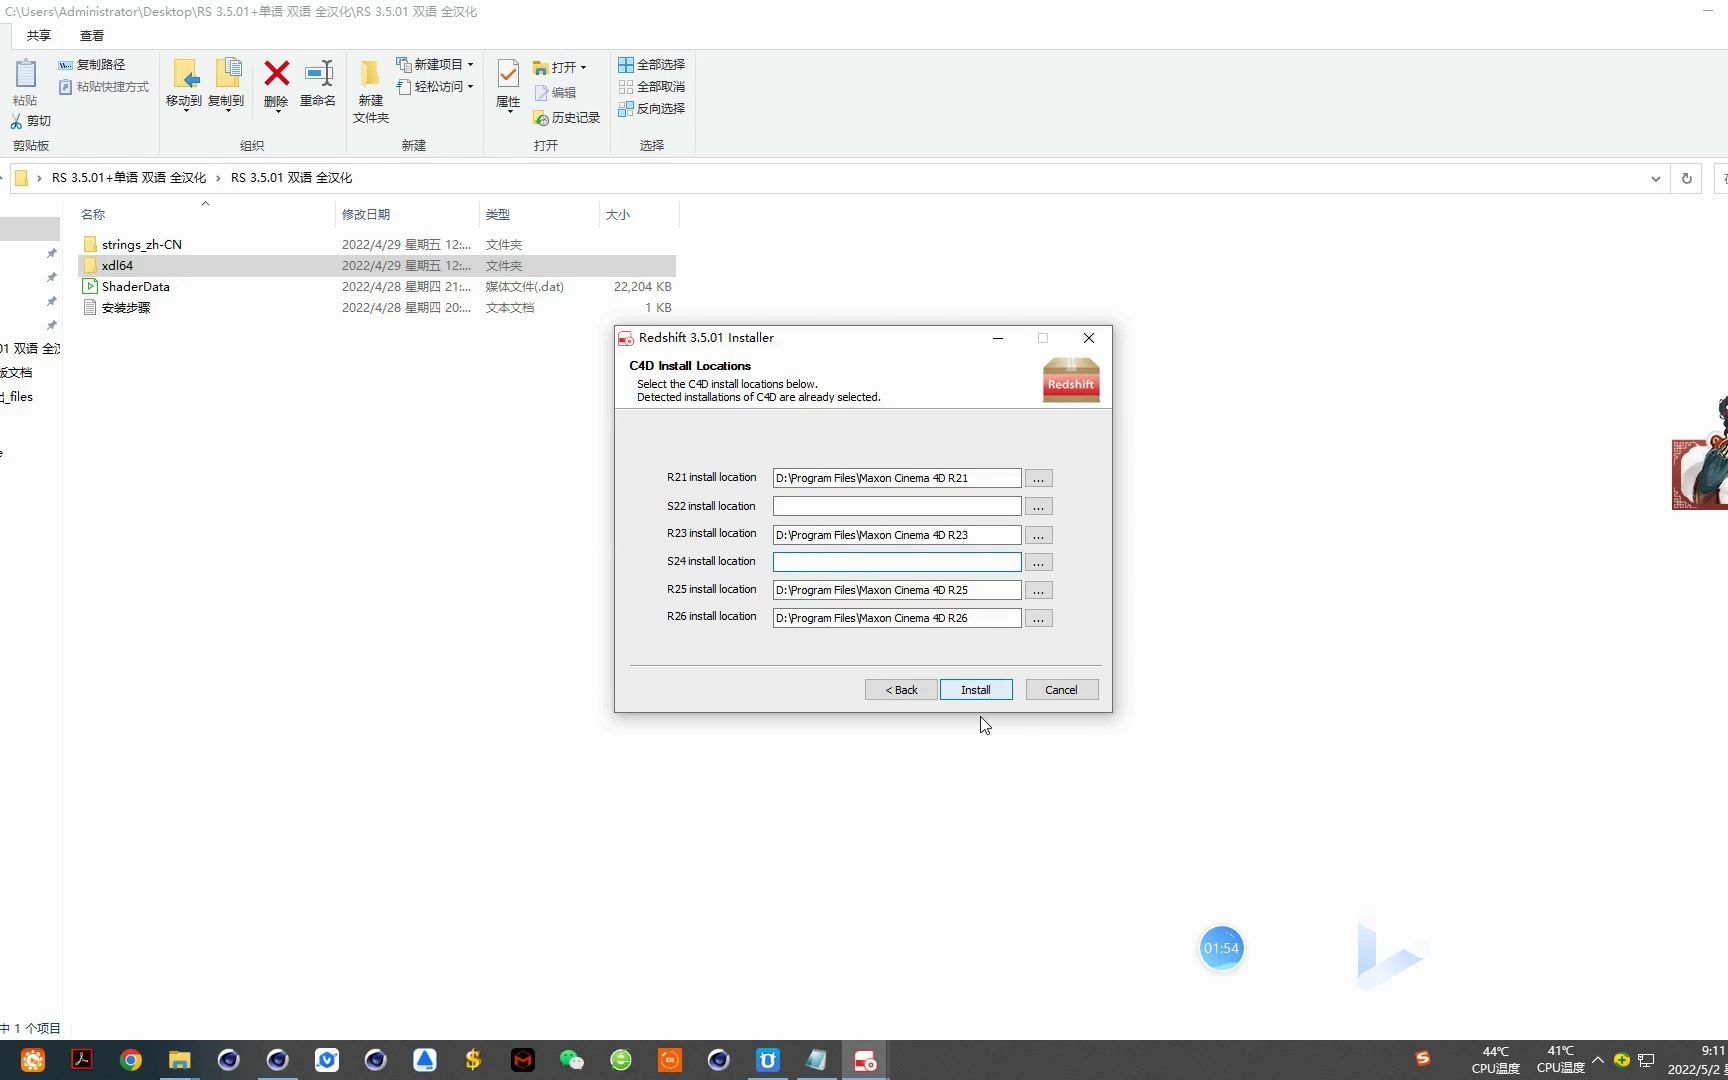Screen dimensions: 1728x1080
Task: Browse for R23 install location
Action: [x=1039, y=534]
